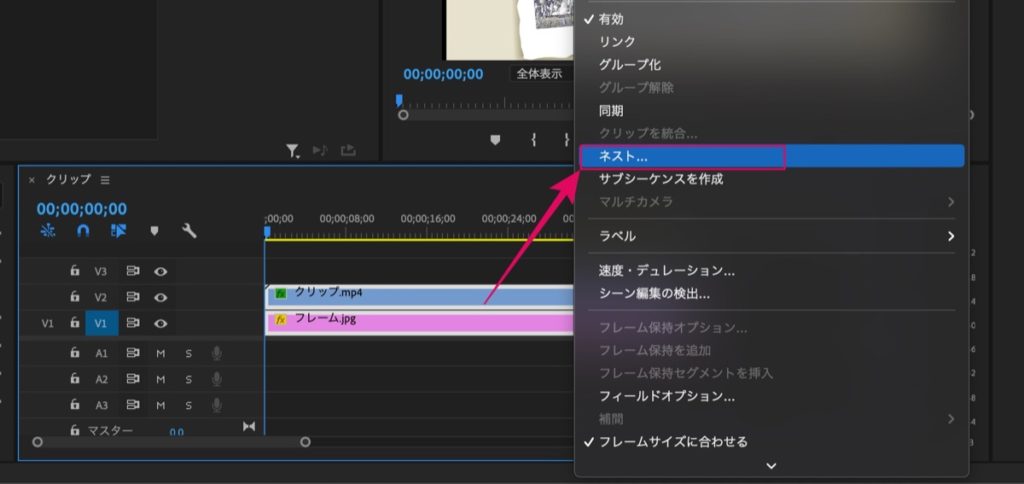Toggle the timeline snap magnet icon
1024x484 pixels.
pyautogui.click(x=83, y=231)
